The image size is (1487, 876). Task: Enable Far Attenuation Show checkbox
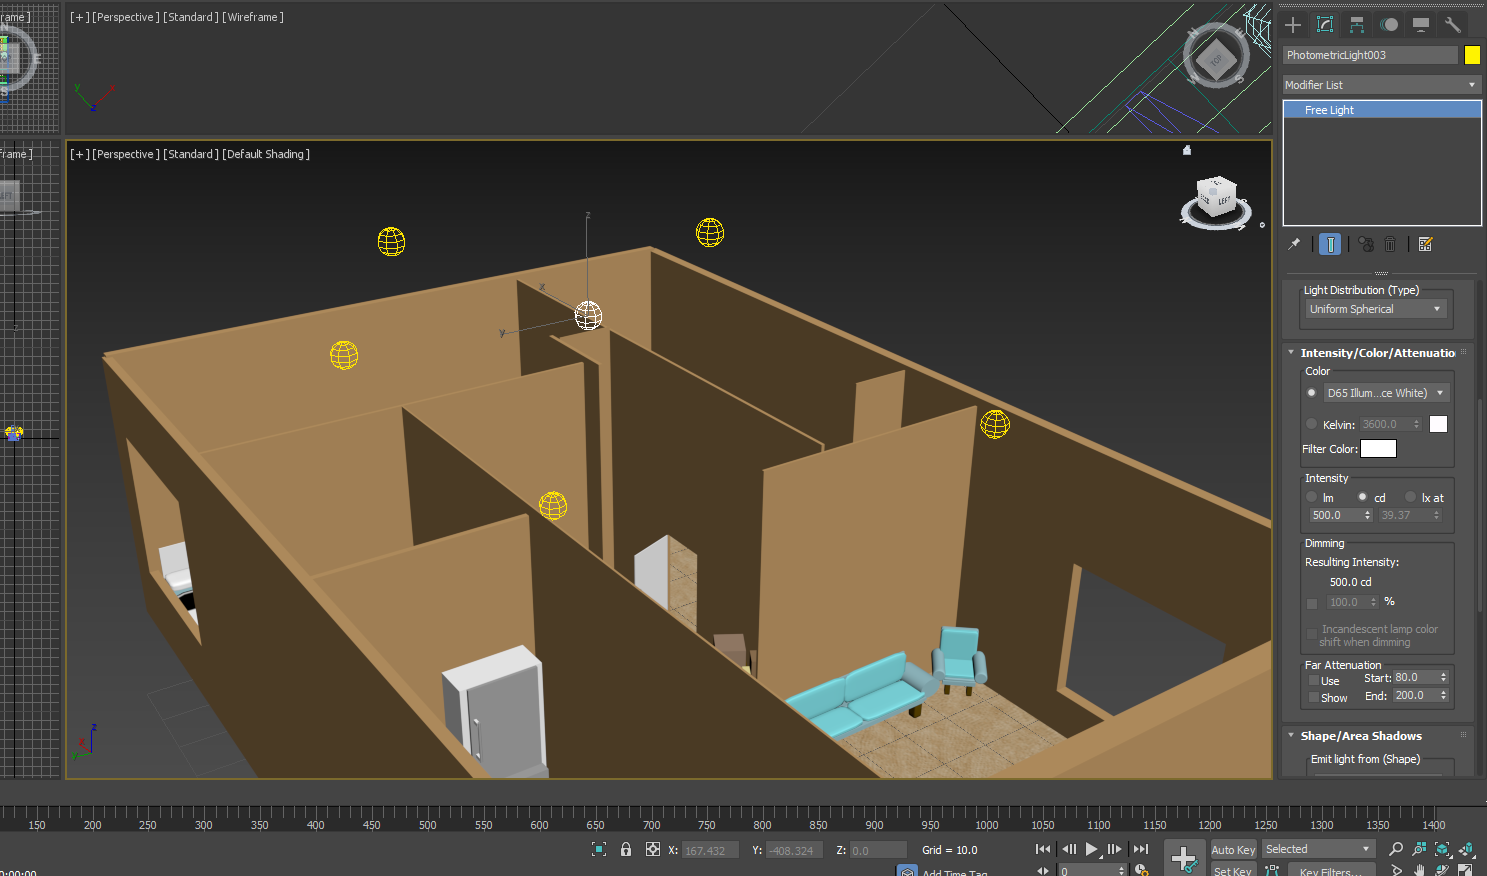1314,698
